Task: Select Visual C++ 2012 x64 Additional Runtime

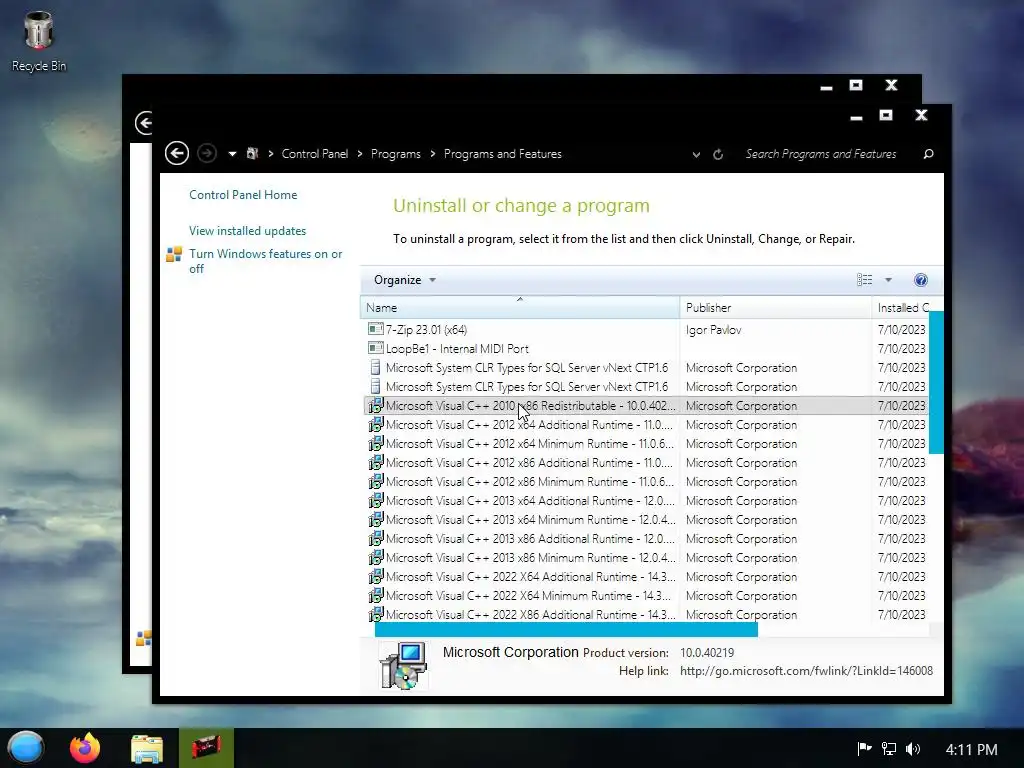Action: pyautogui.click(x=645, y=424)
